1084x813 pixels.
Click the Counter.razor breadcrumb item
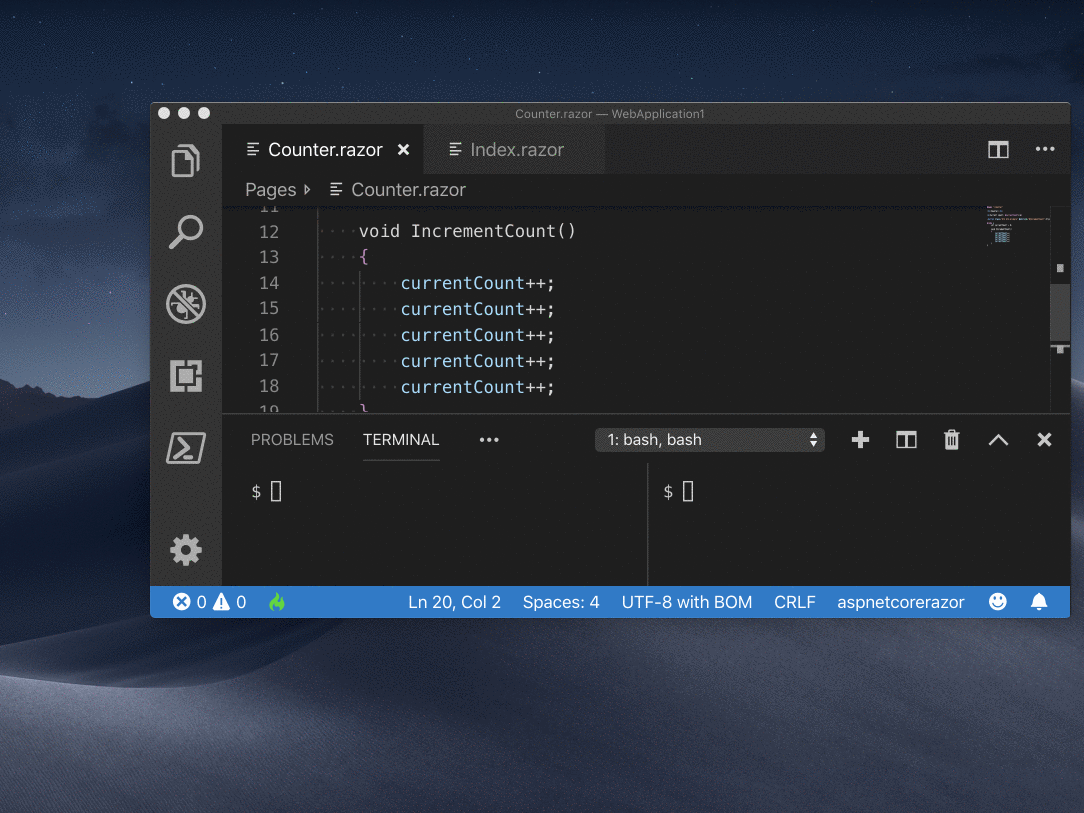pyautogui.click(x=398, y=189)
